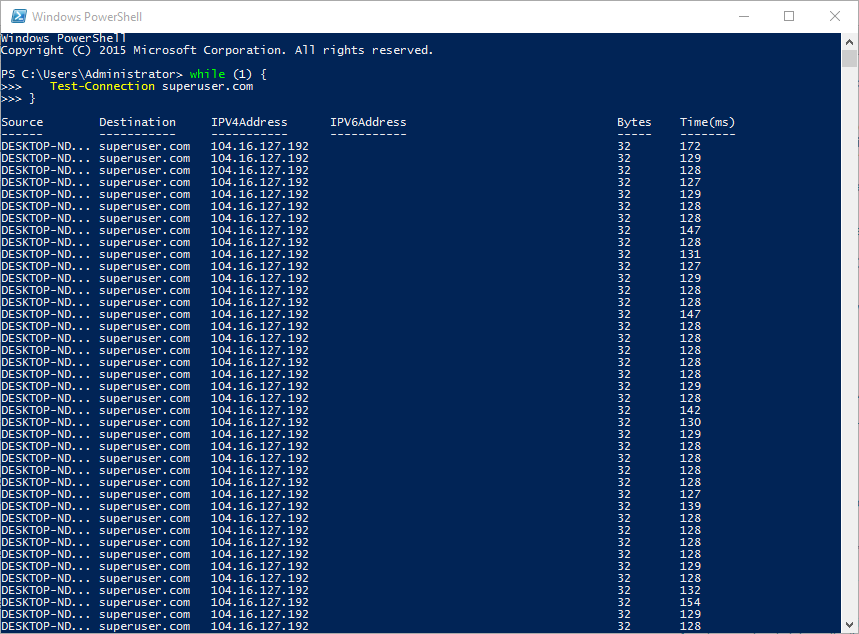The width and height of the screenshot is (859, 634).
Task: Maximize the PowerShell window
Action: tap(788, 16)
